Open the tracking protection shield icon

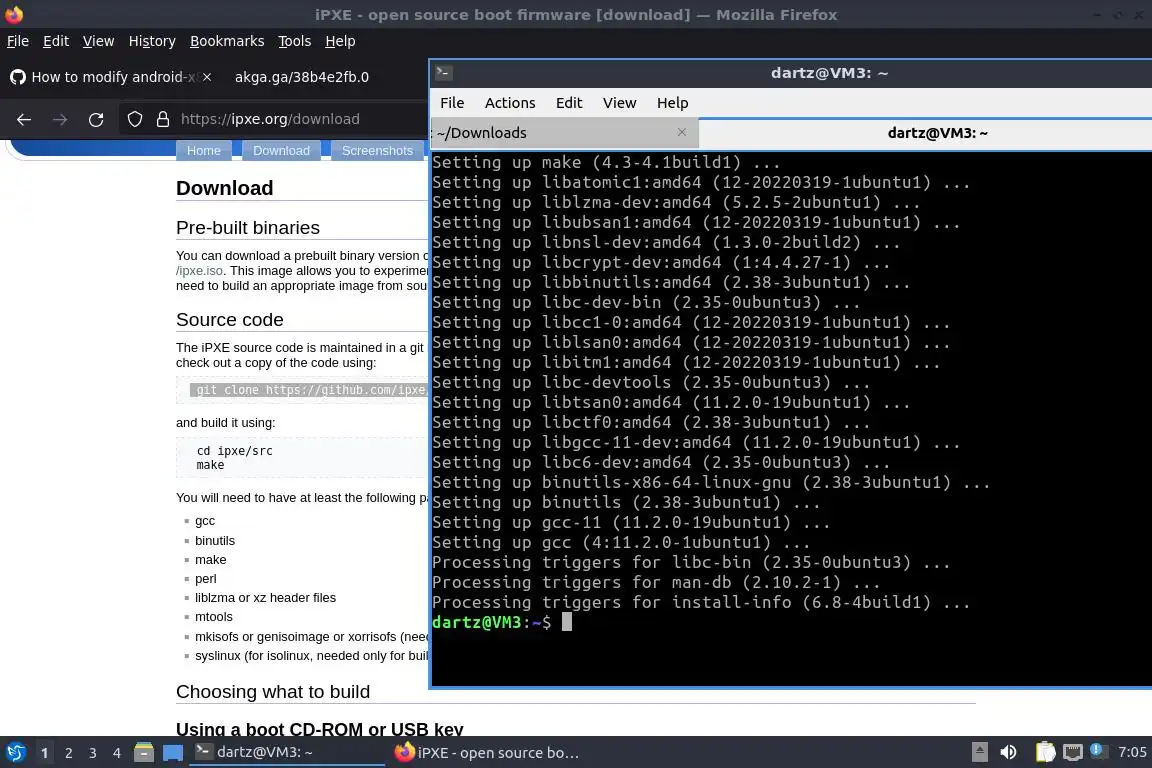[x=134, y=119]
